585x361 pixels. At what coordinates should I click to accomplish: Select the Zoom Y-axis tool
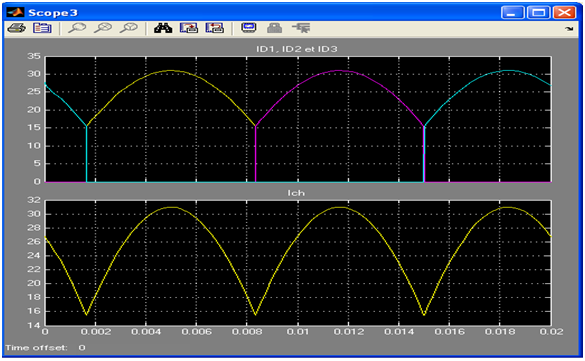tap(129, 28)
